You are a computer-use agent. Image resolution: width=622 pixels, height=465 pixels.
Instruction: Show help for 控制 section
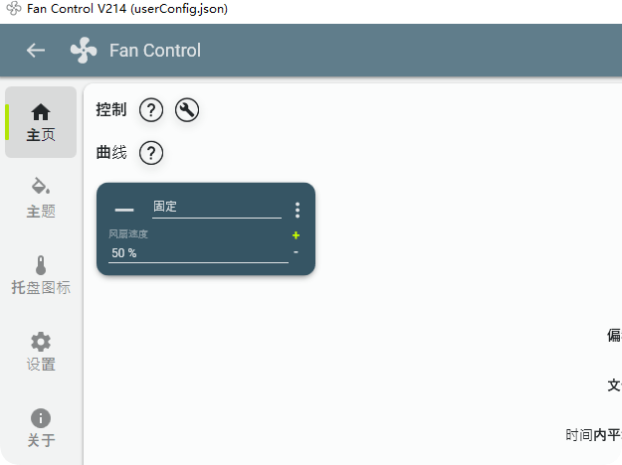point(151,110)
